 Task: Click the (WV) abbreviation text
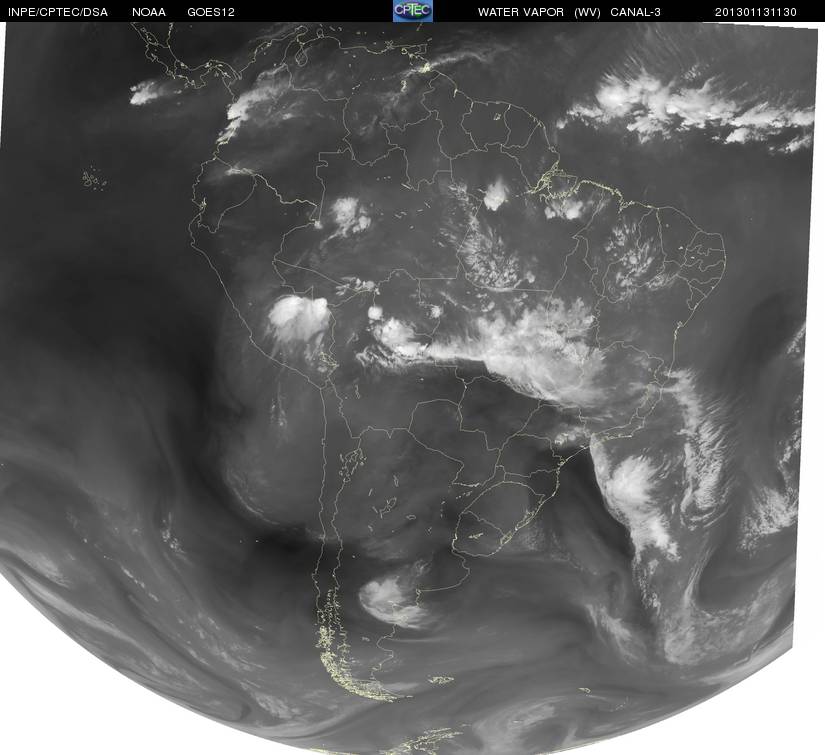(x=587, y=12)
